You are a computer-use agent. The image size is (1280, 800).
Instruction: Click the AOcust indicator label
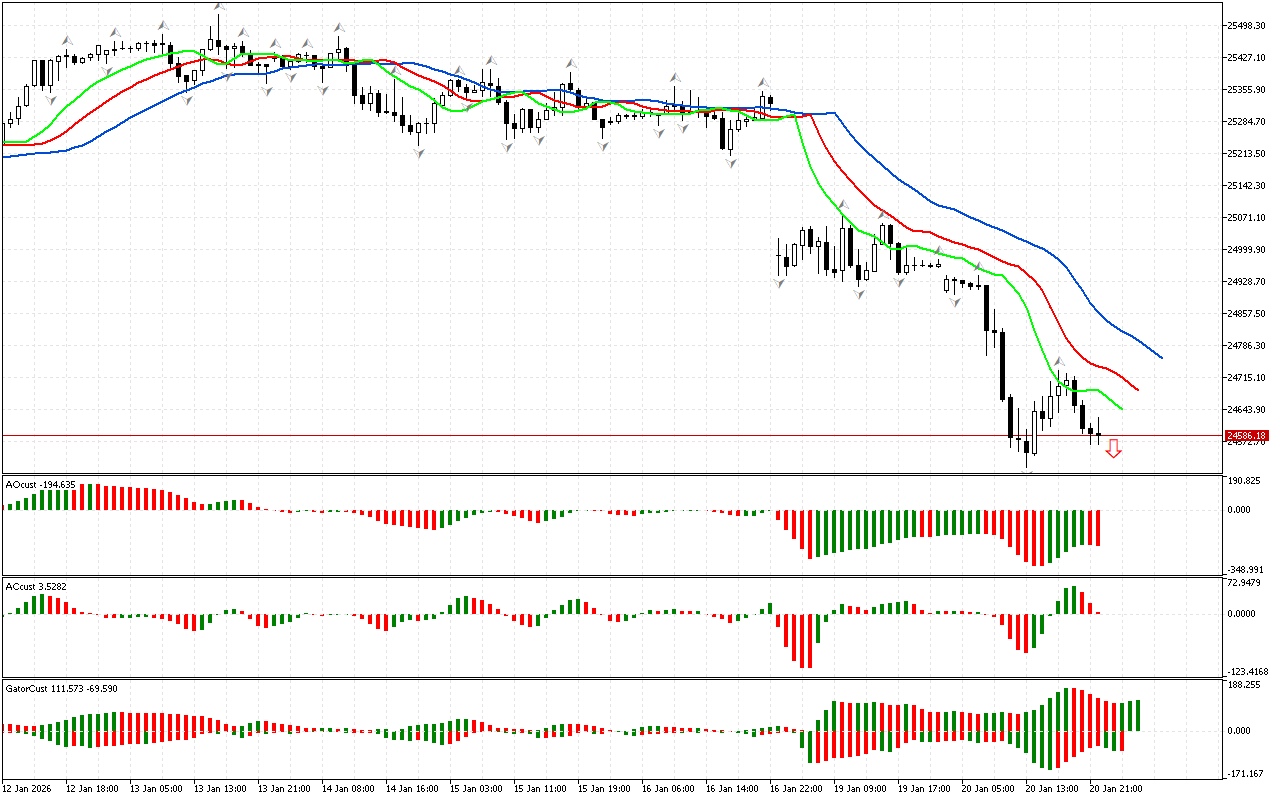[x=40, y=485]
